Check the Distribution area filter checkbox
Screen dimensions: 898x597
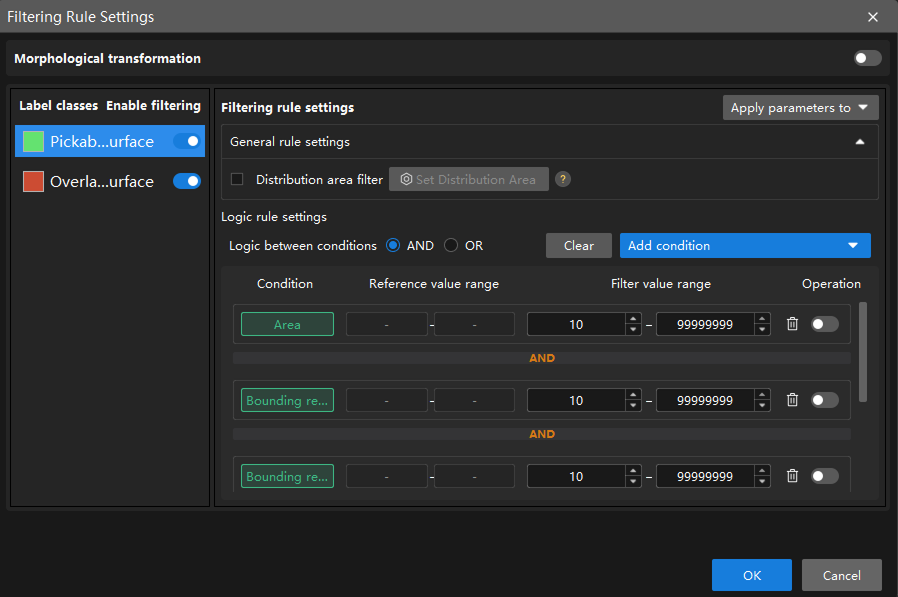pyautogui.click(x=237, y=179)
